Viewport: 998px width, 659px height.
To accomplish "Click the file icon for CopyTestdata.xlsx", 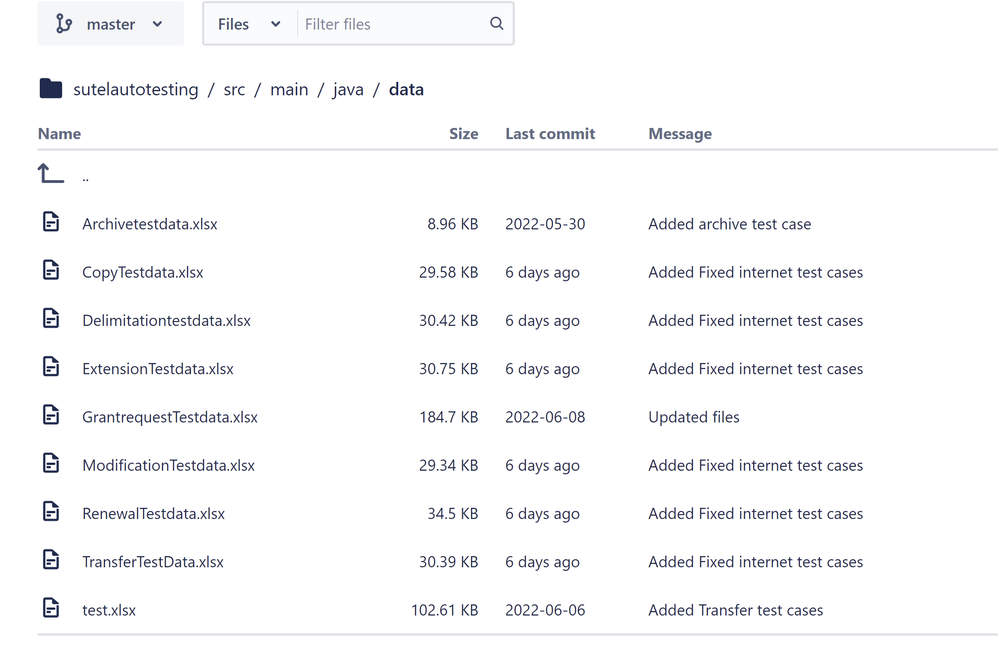I will (51, 270).
